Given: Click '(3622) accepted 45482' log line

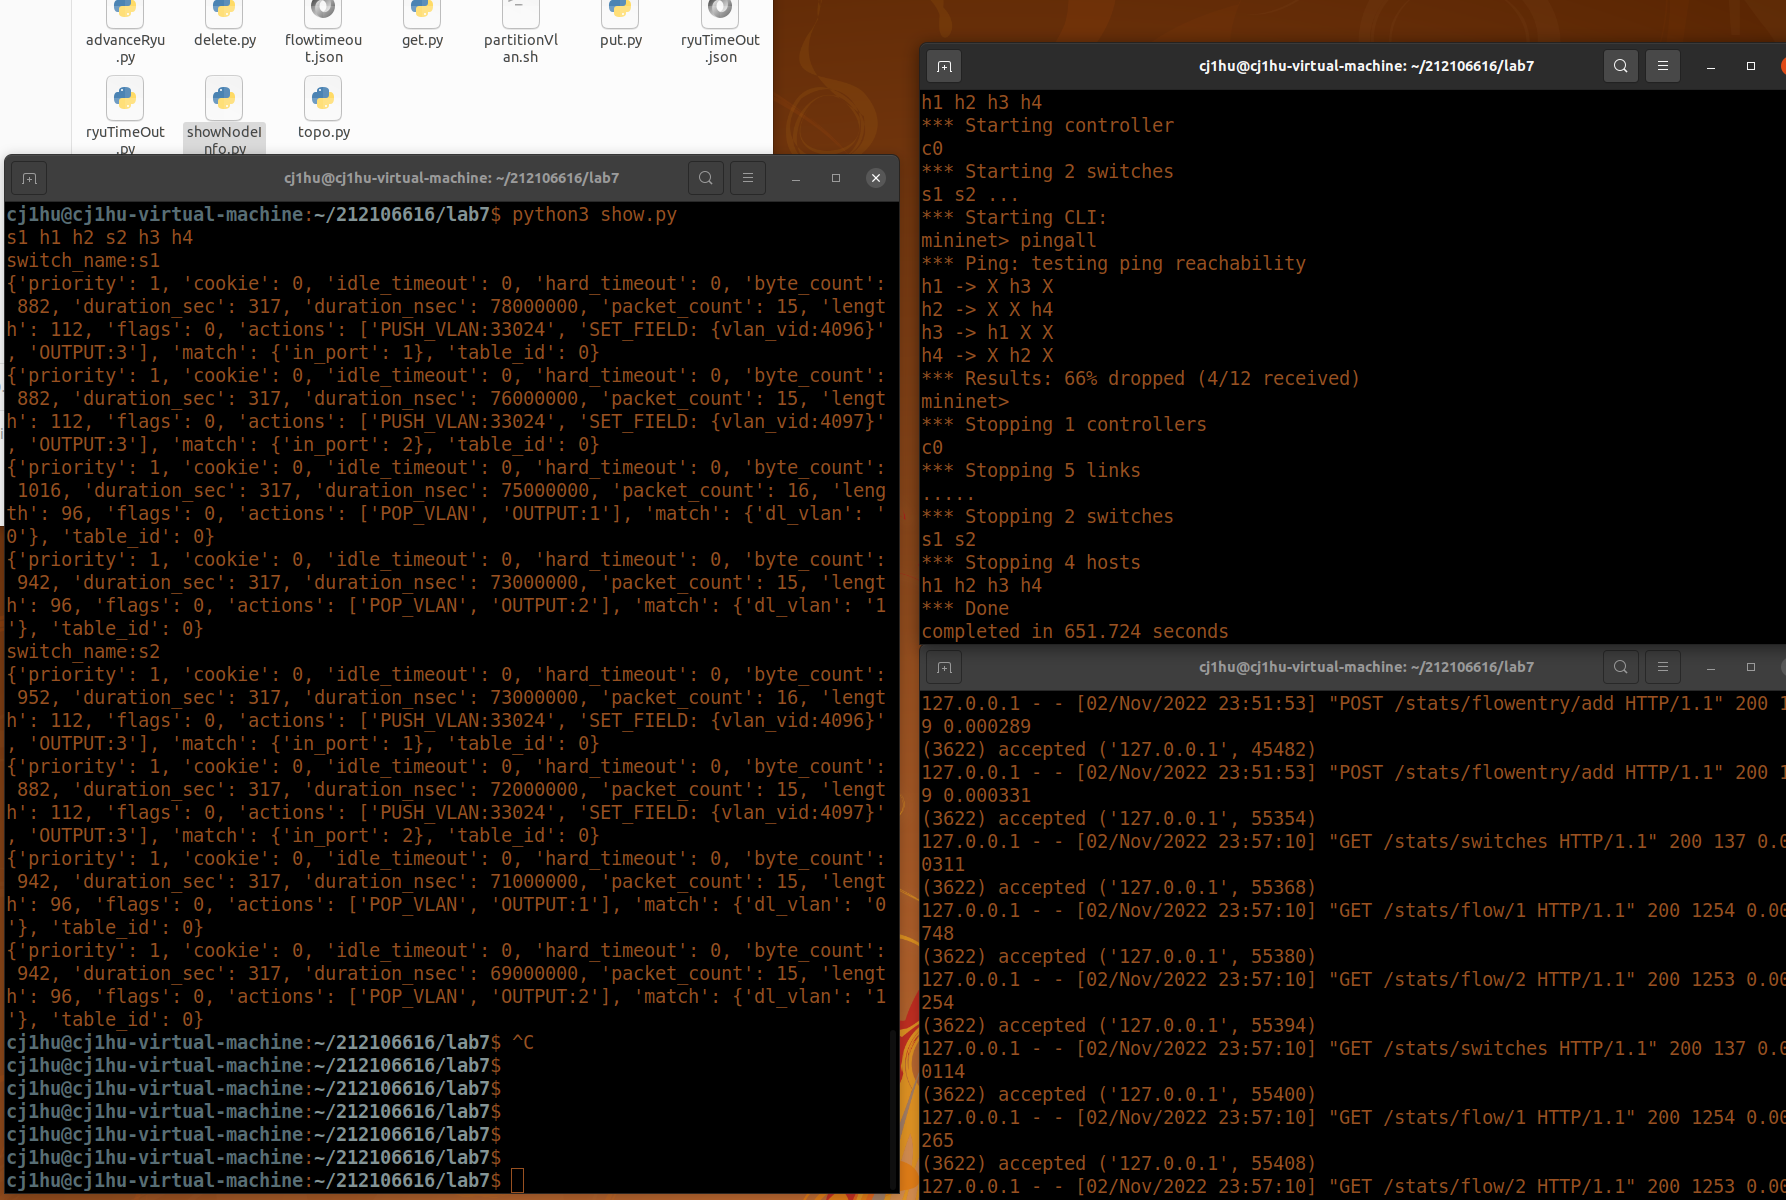Looking at the screenshot, I should (x=1118, y=749).
